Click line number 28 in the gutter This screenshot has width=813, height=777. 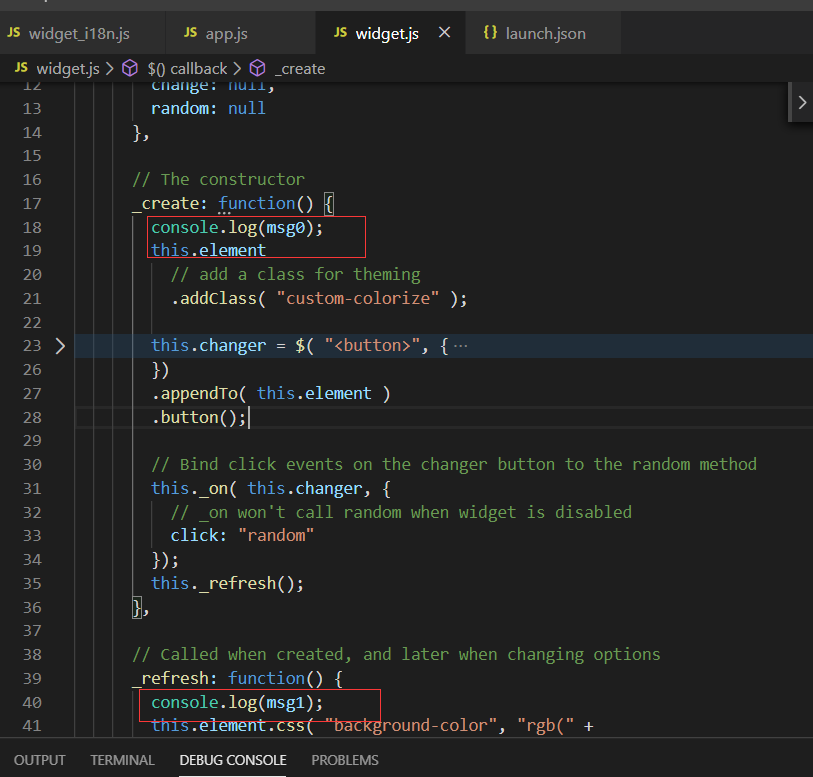(x=31, y=417)
